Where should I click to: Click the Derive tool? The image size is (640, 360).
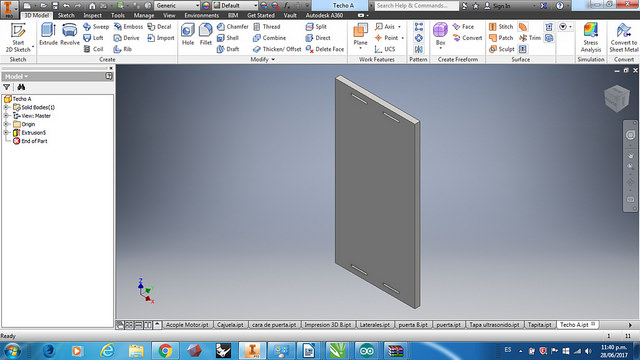pos(127,38)
